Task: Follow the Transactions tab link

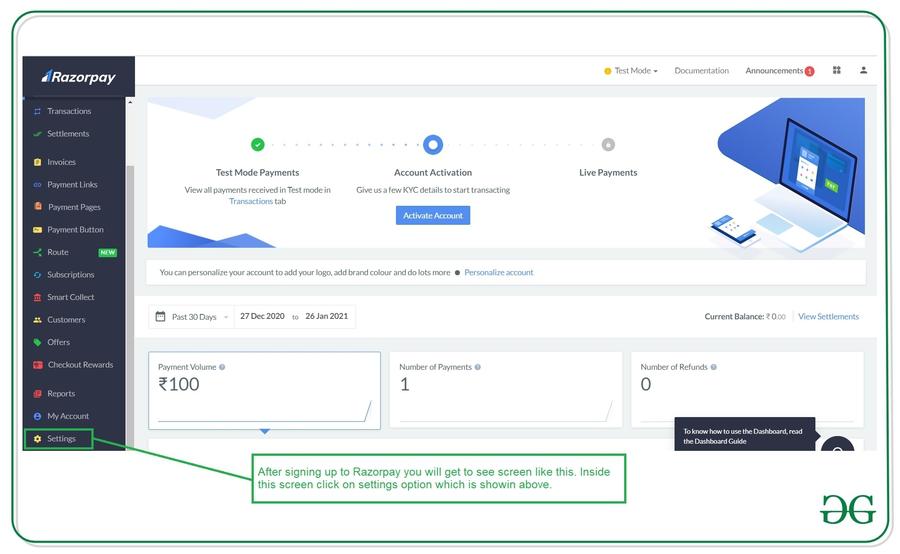Action: click(251, 202)
